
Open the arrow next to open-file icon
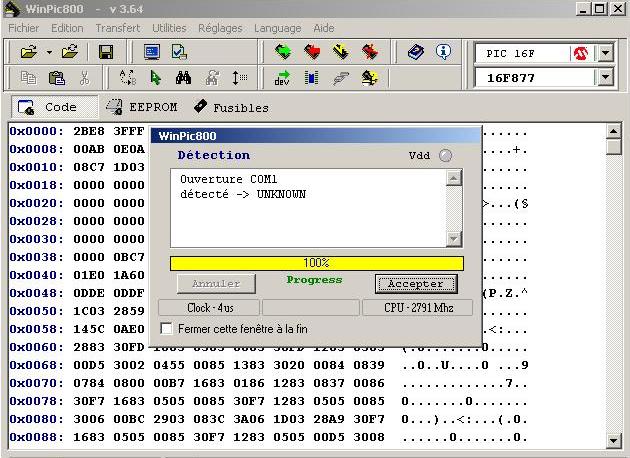tap(49, 52)
